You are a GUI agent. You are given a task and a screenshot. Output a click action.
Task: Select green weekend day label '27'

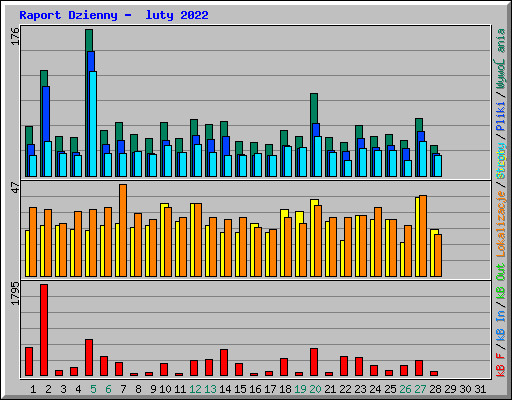(x=420, y=389)
